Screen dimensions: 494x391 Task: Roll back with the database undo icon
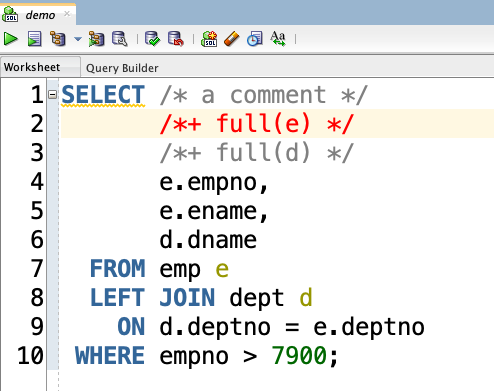[x=176, y=39]
